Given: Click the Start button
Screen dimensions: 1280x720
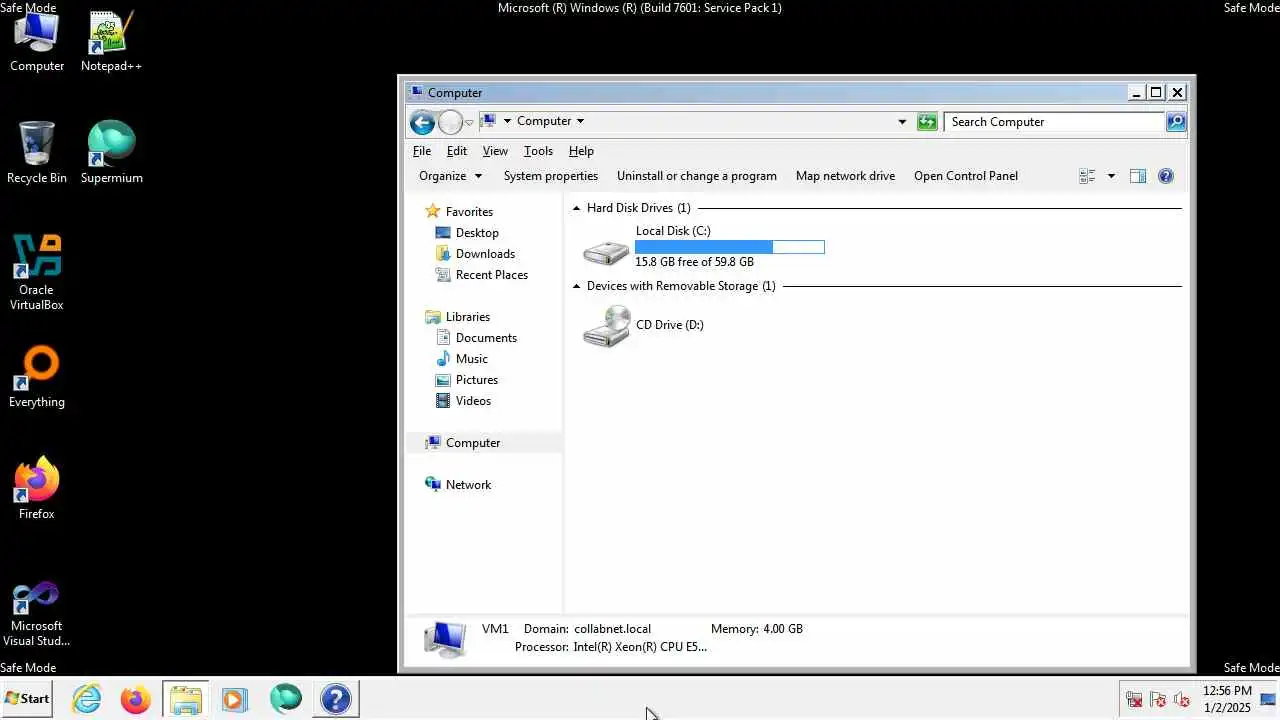Looking at the screenshot, I should click(27, 699).
